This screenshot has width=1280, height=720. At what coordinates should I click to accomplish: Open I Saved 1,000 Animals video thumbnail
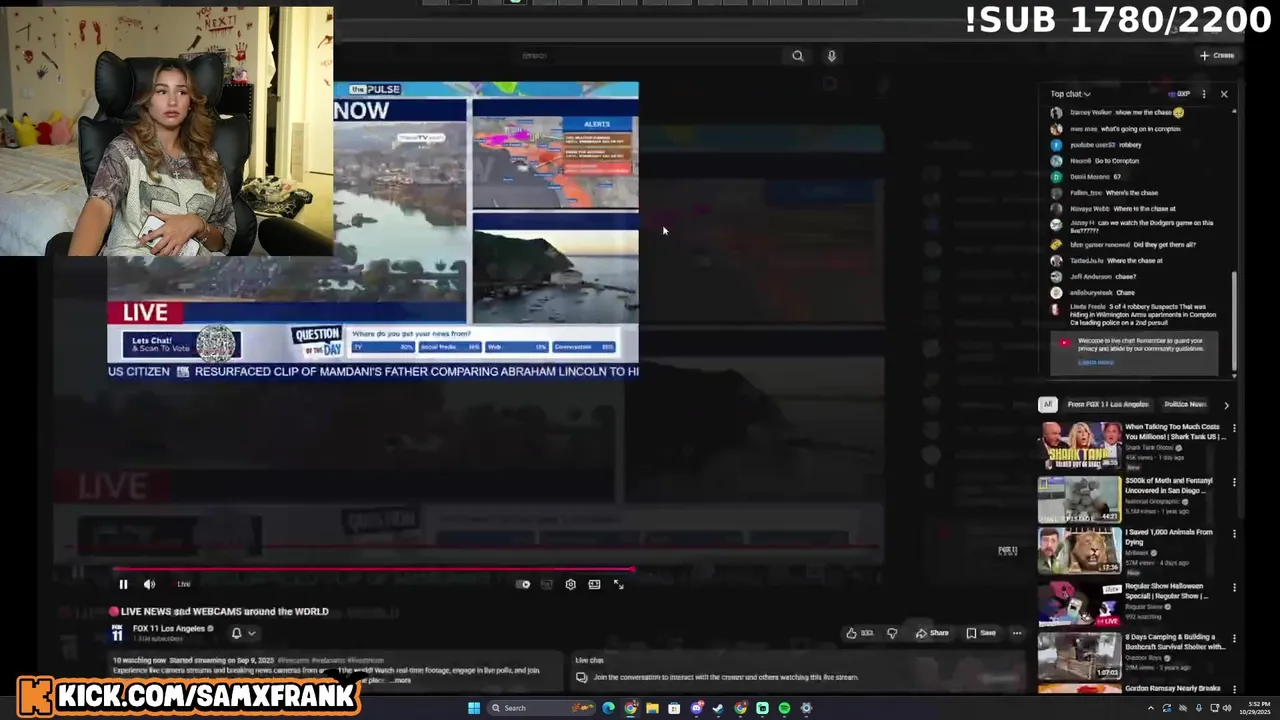pos(1079,552)
